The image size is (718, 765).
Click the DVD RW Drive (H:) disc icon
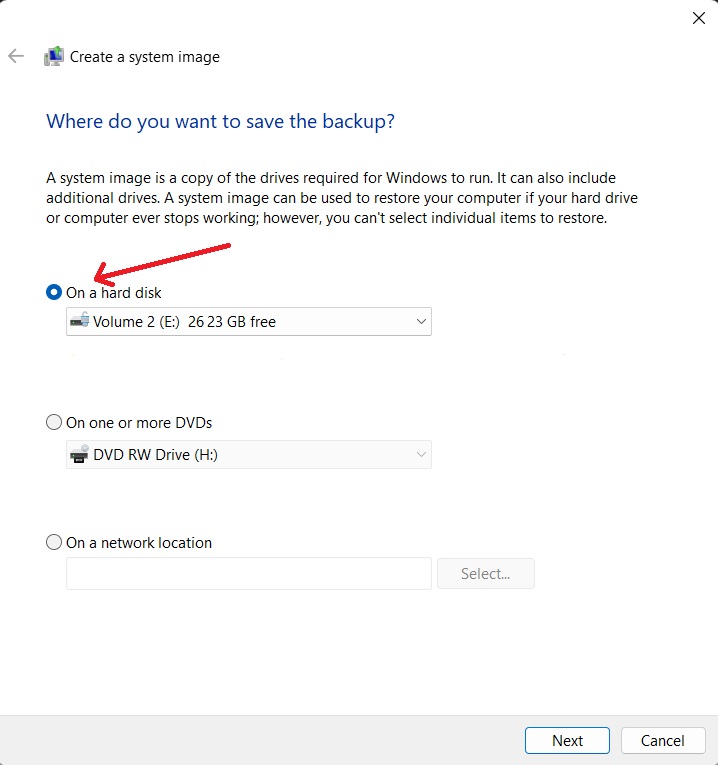pos(80,454)
